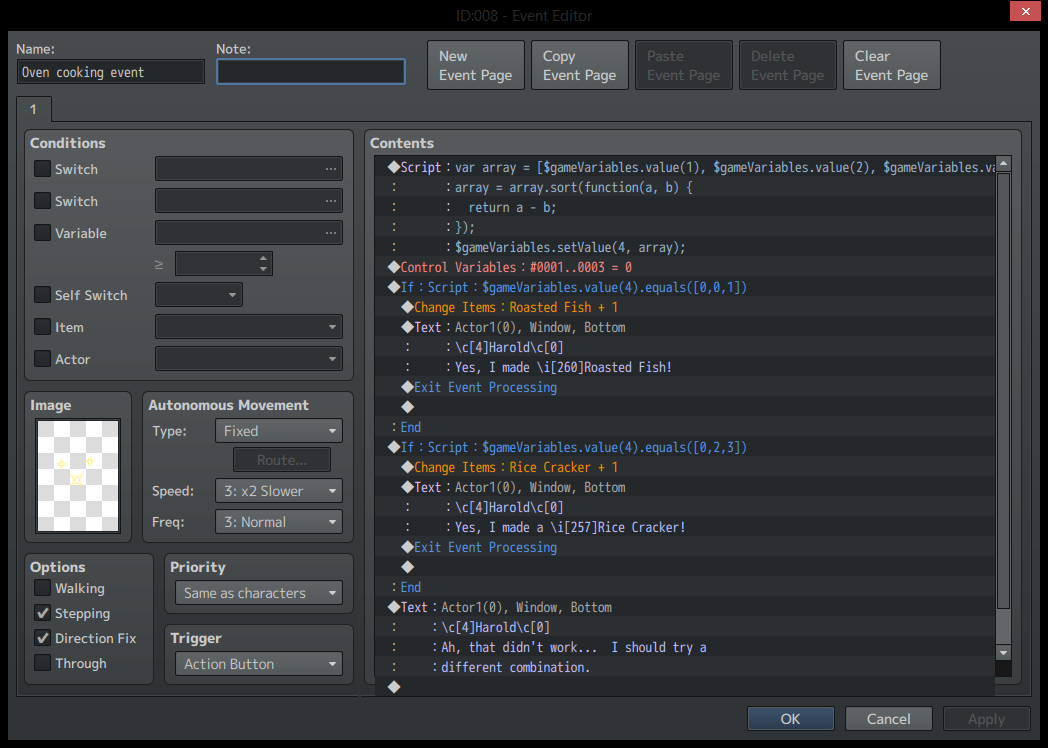Image resolution: width=1048 pixels, height=748 pixels.
Task: Select the last empty command diamond line
Action: tap(685, 687)
